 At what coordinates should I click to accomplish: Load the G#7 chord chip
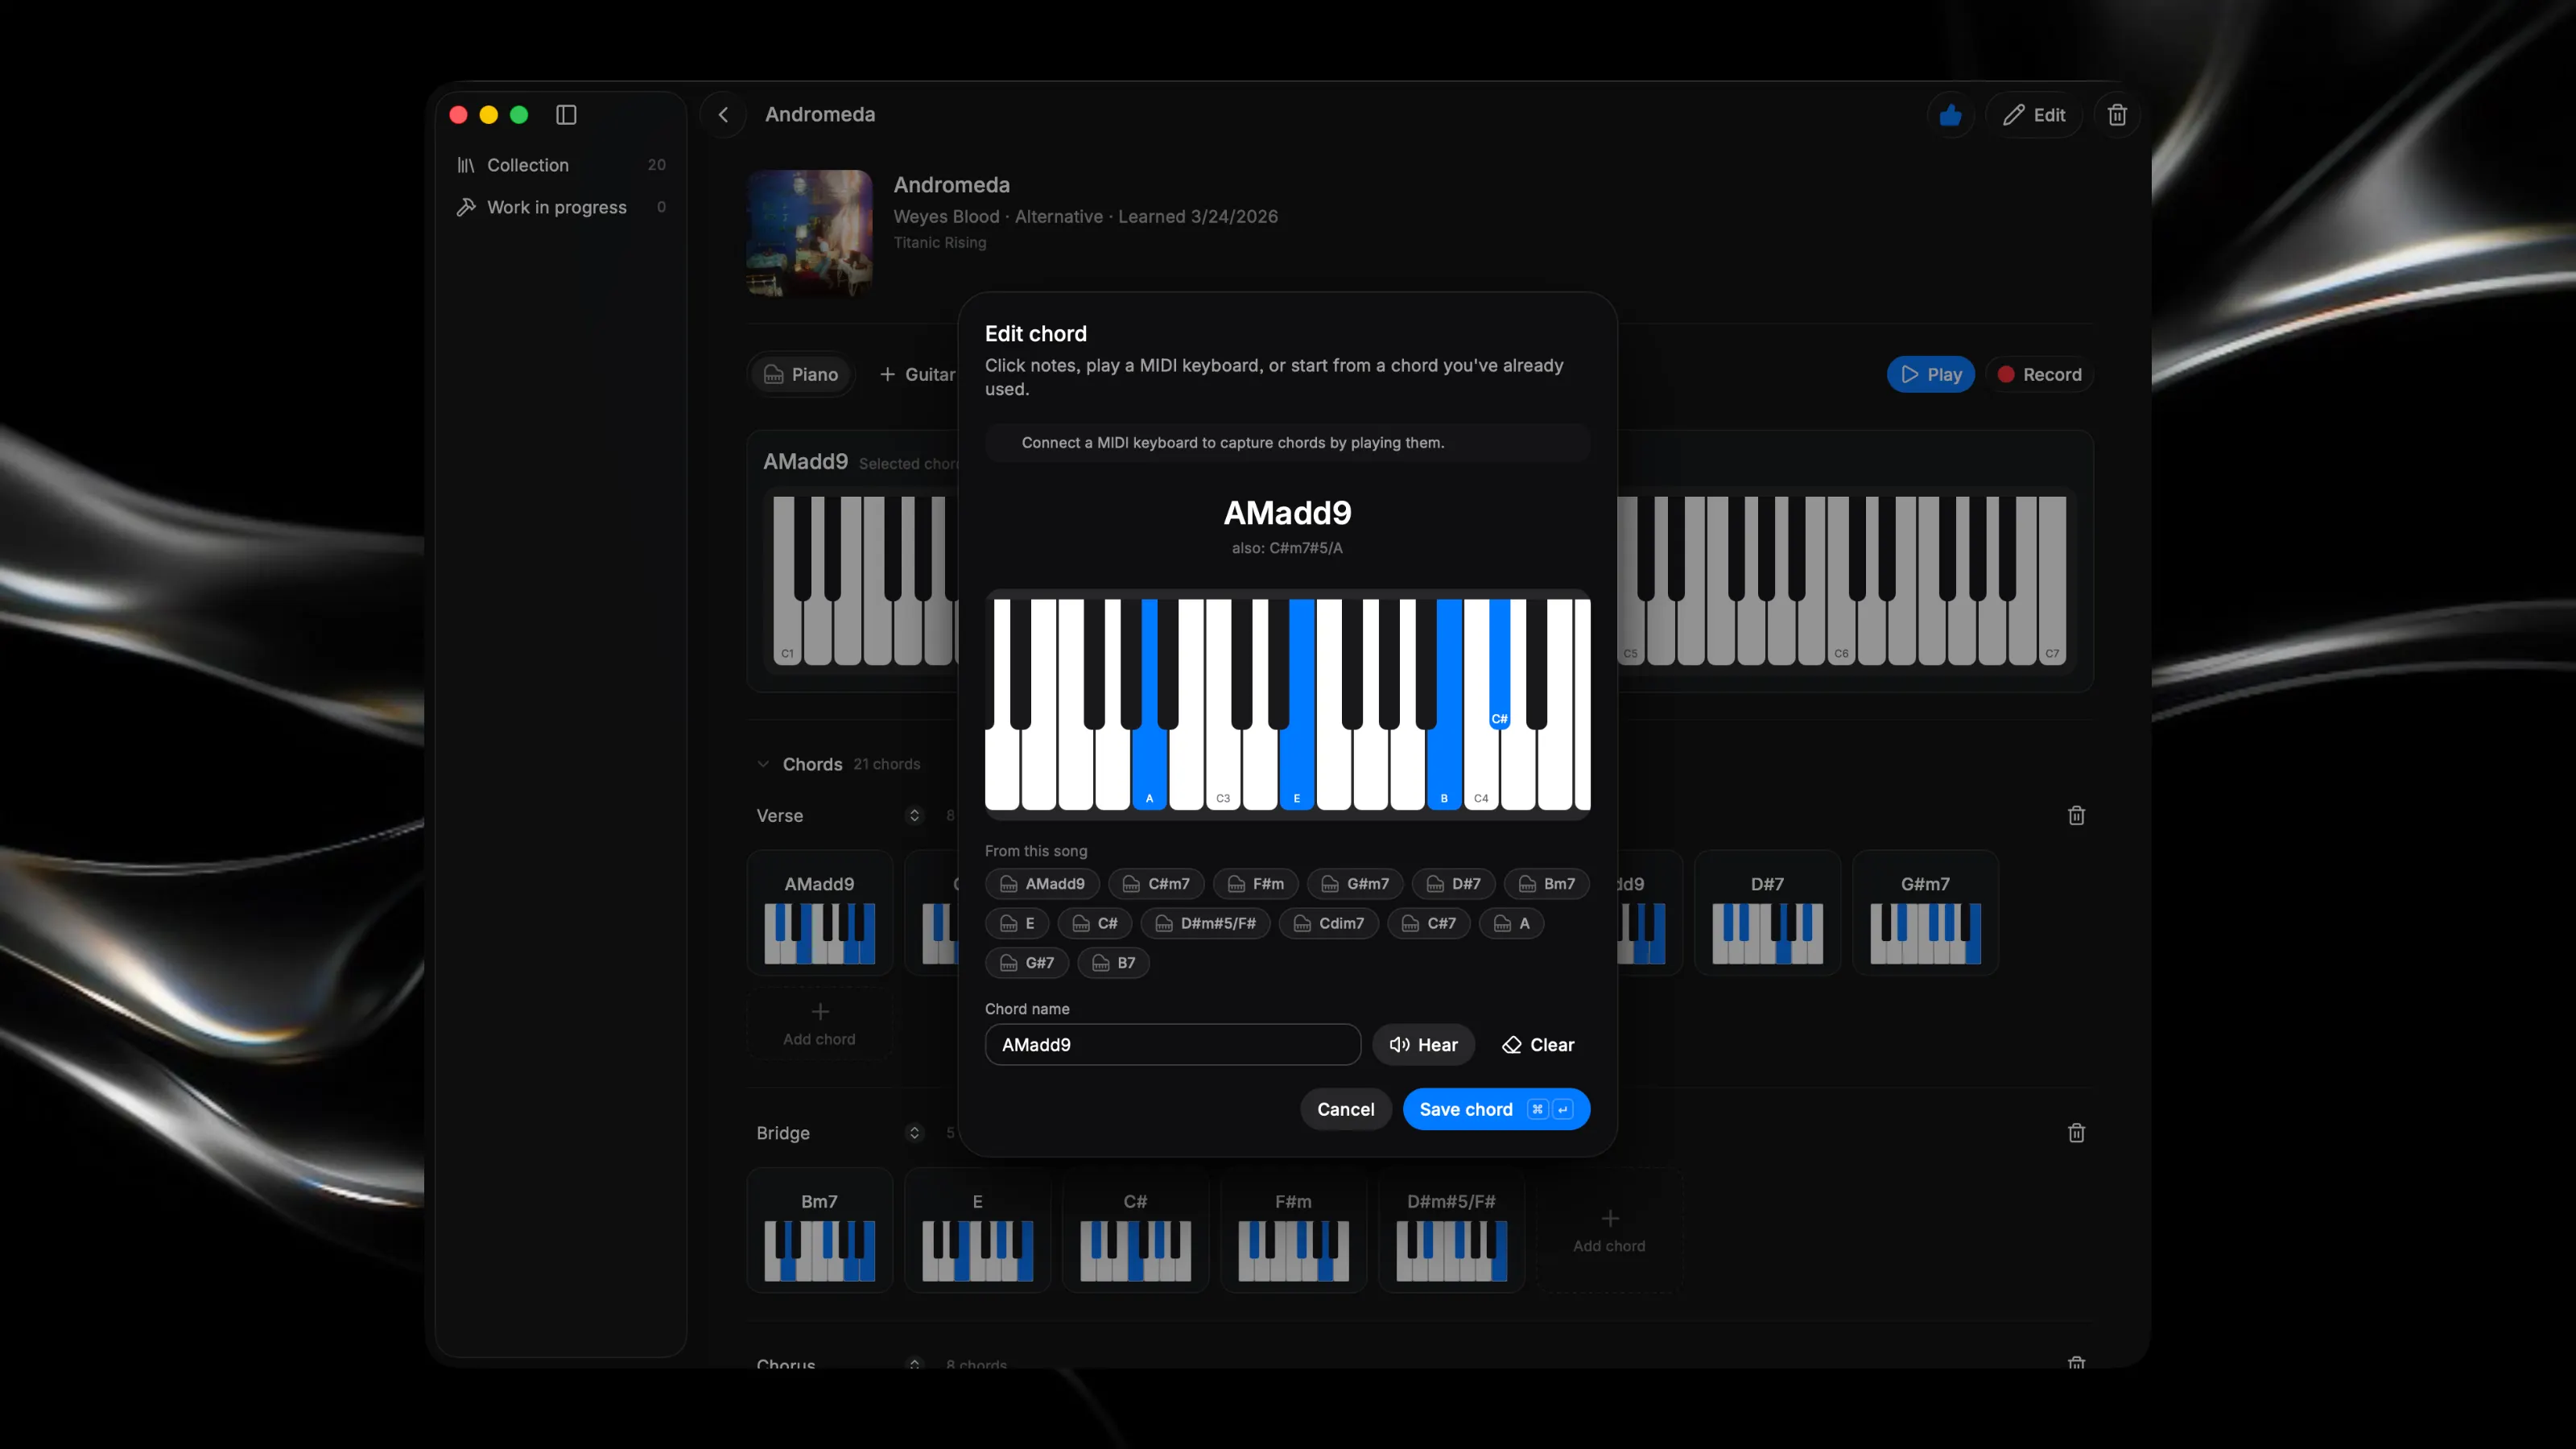(1027, 963)
